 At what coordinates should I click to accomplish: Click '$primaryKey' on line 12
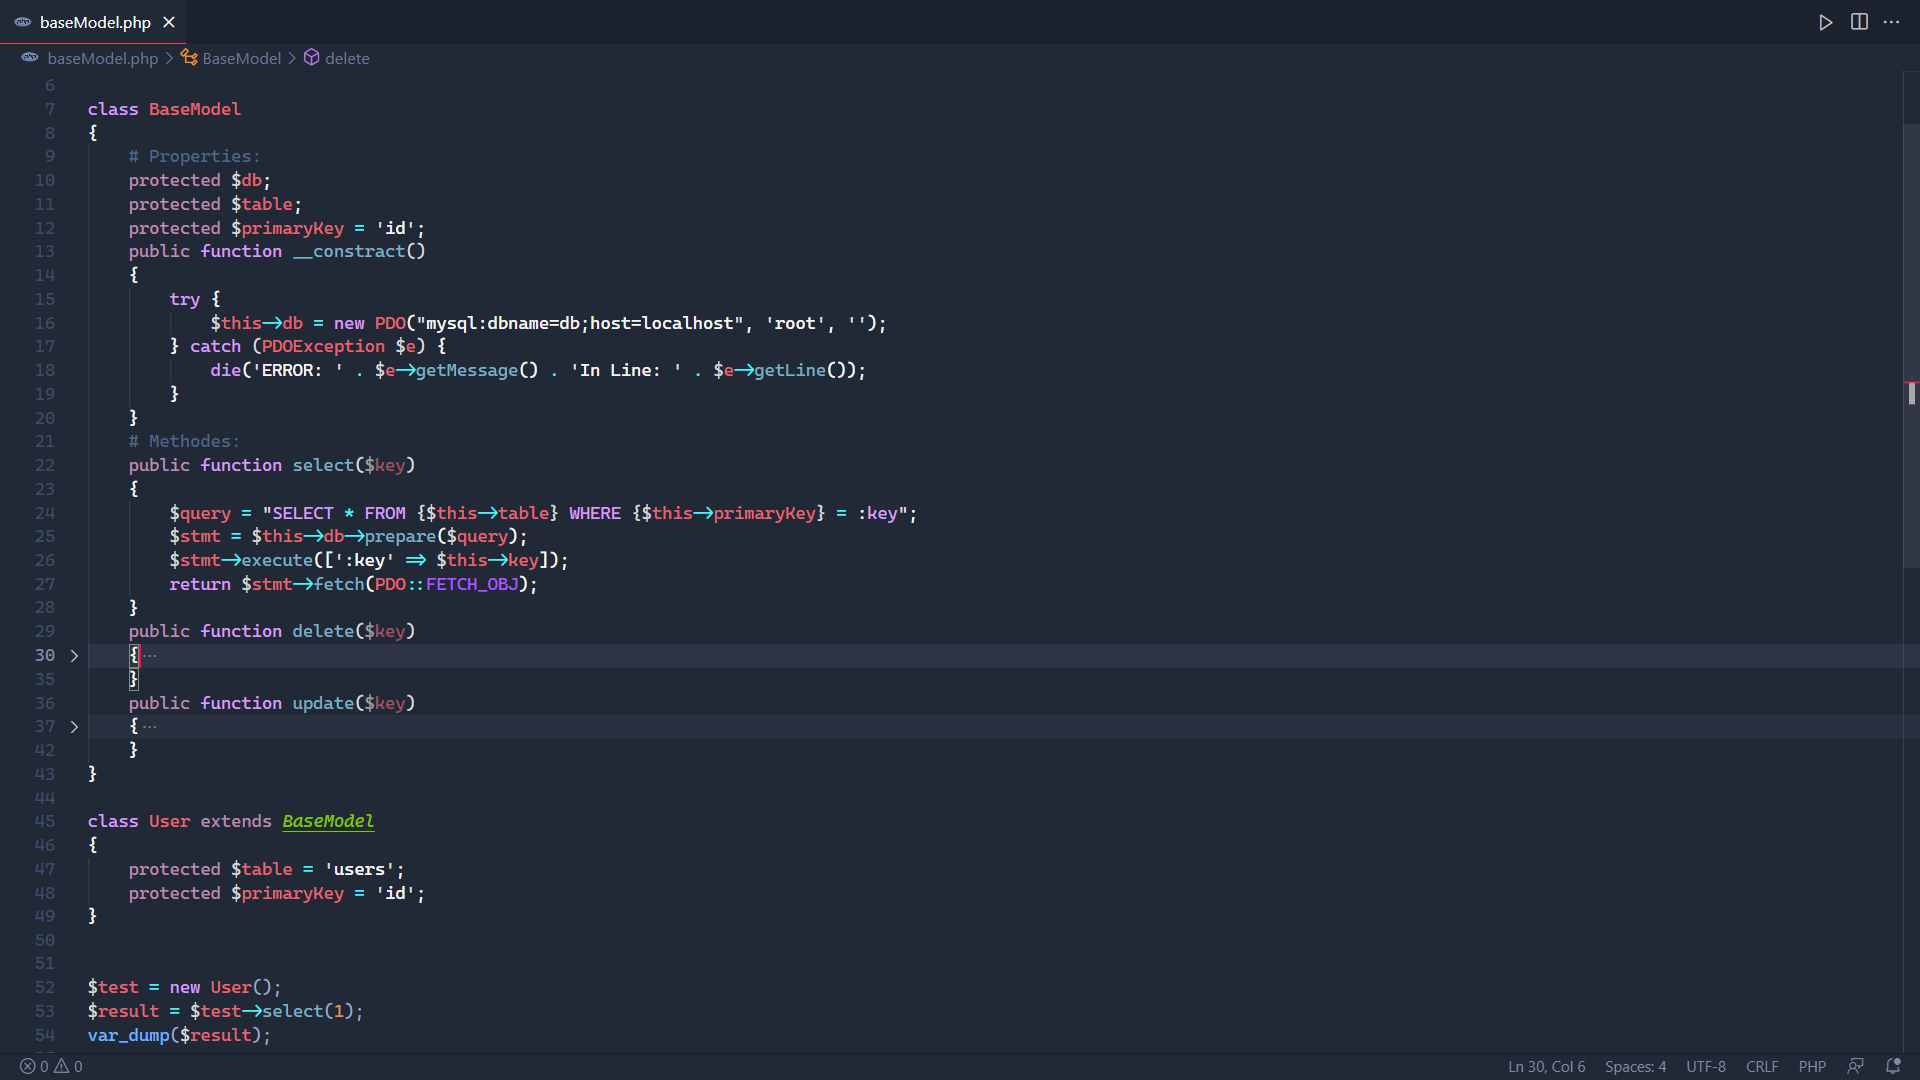point(287,228)
